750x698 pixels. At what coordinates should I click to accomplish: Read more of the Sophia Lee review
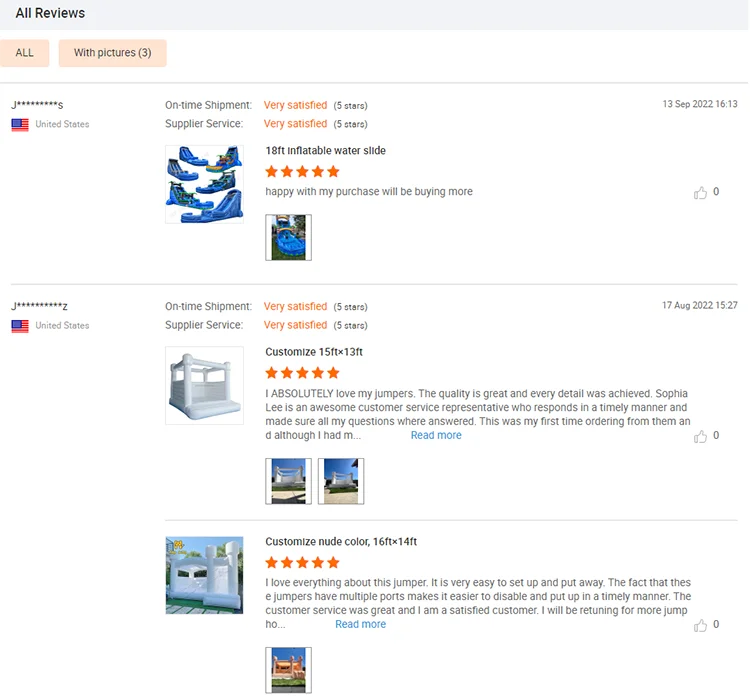coord(436,435)
